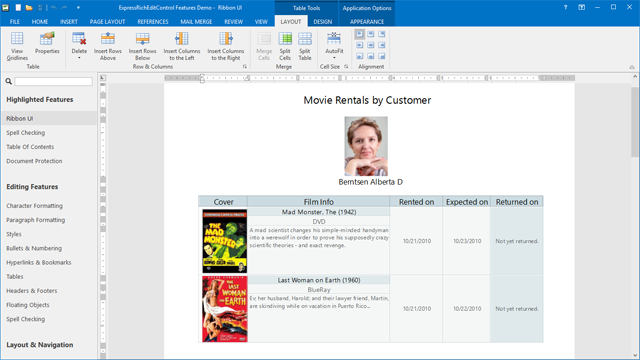Click the Split Table button
Image resolution: width=640 pixels, height=360 pixels.
click(x=304, y=46)
